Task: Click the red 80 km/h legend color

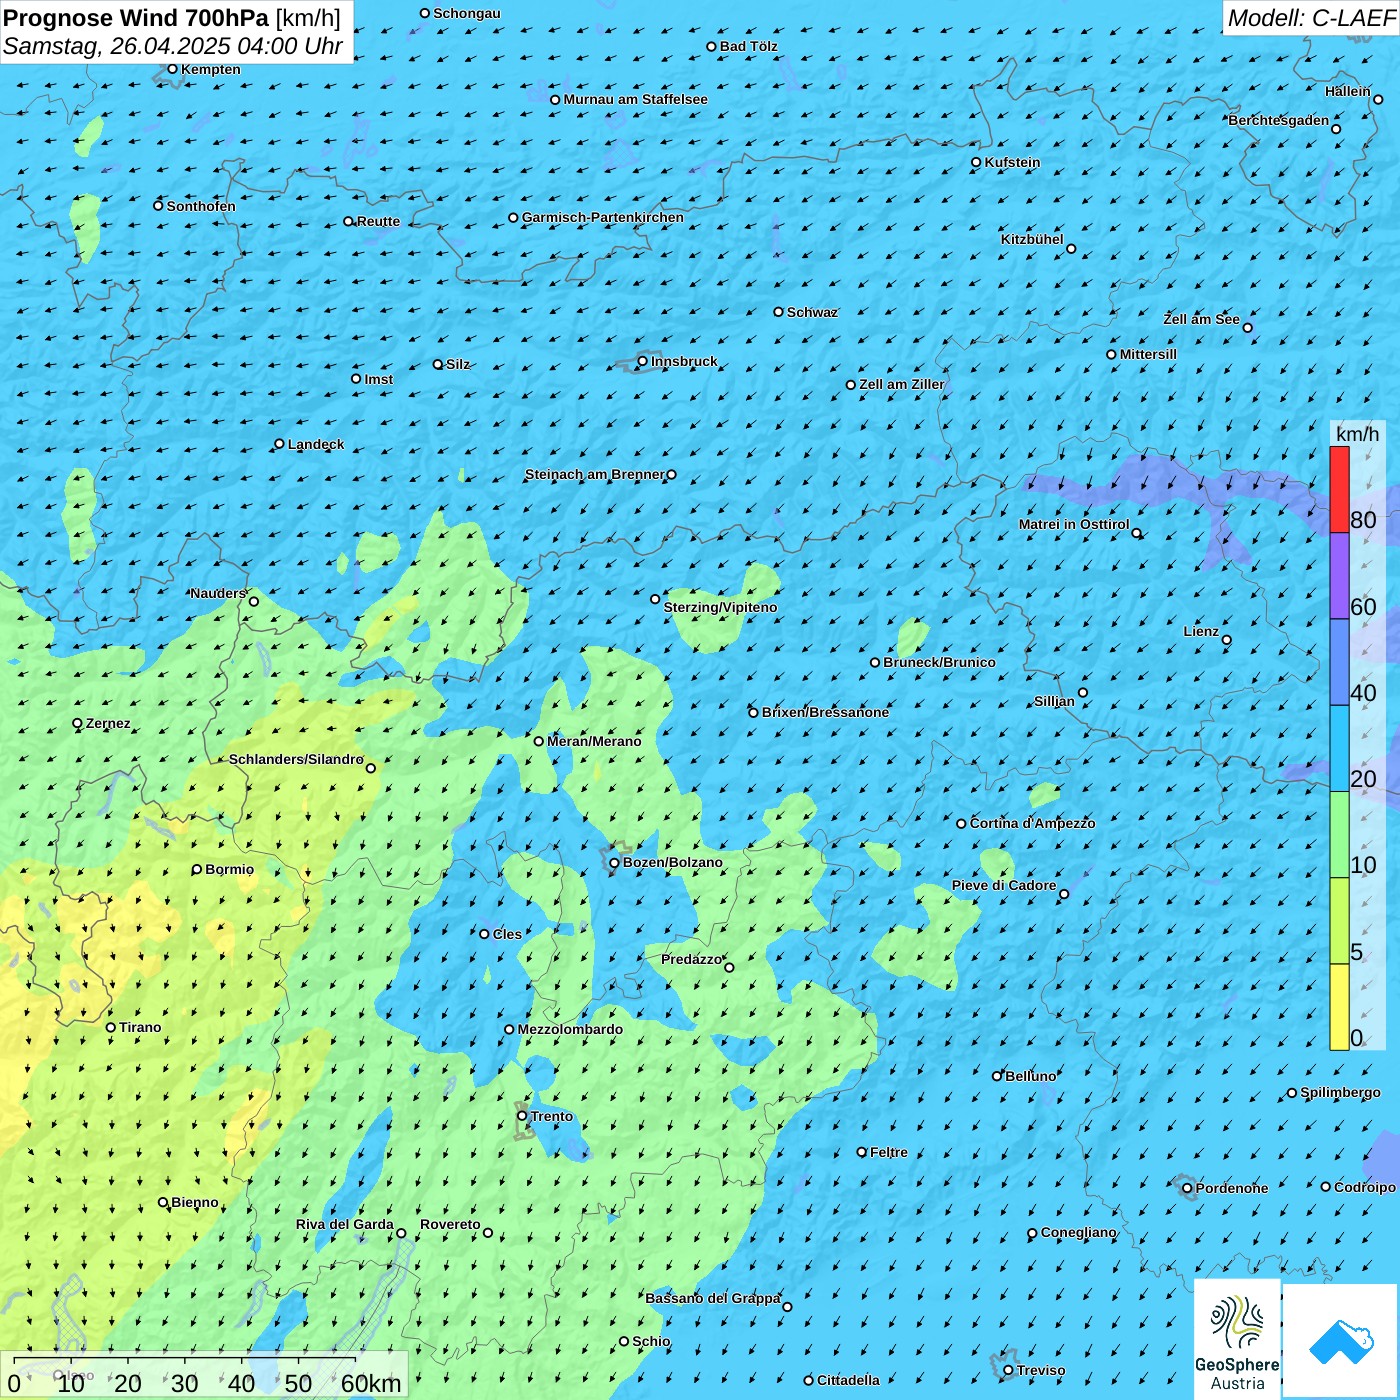Action: (x=1339, y=489)
